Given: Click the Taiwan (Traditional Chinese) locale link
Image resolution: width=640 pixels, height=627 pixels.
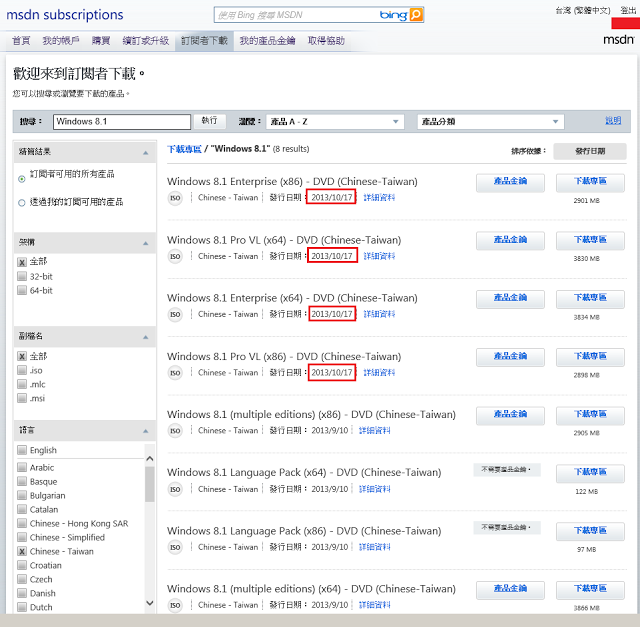Looking at the screenshot, I should pyautogui.click(x=583, y=10).
